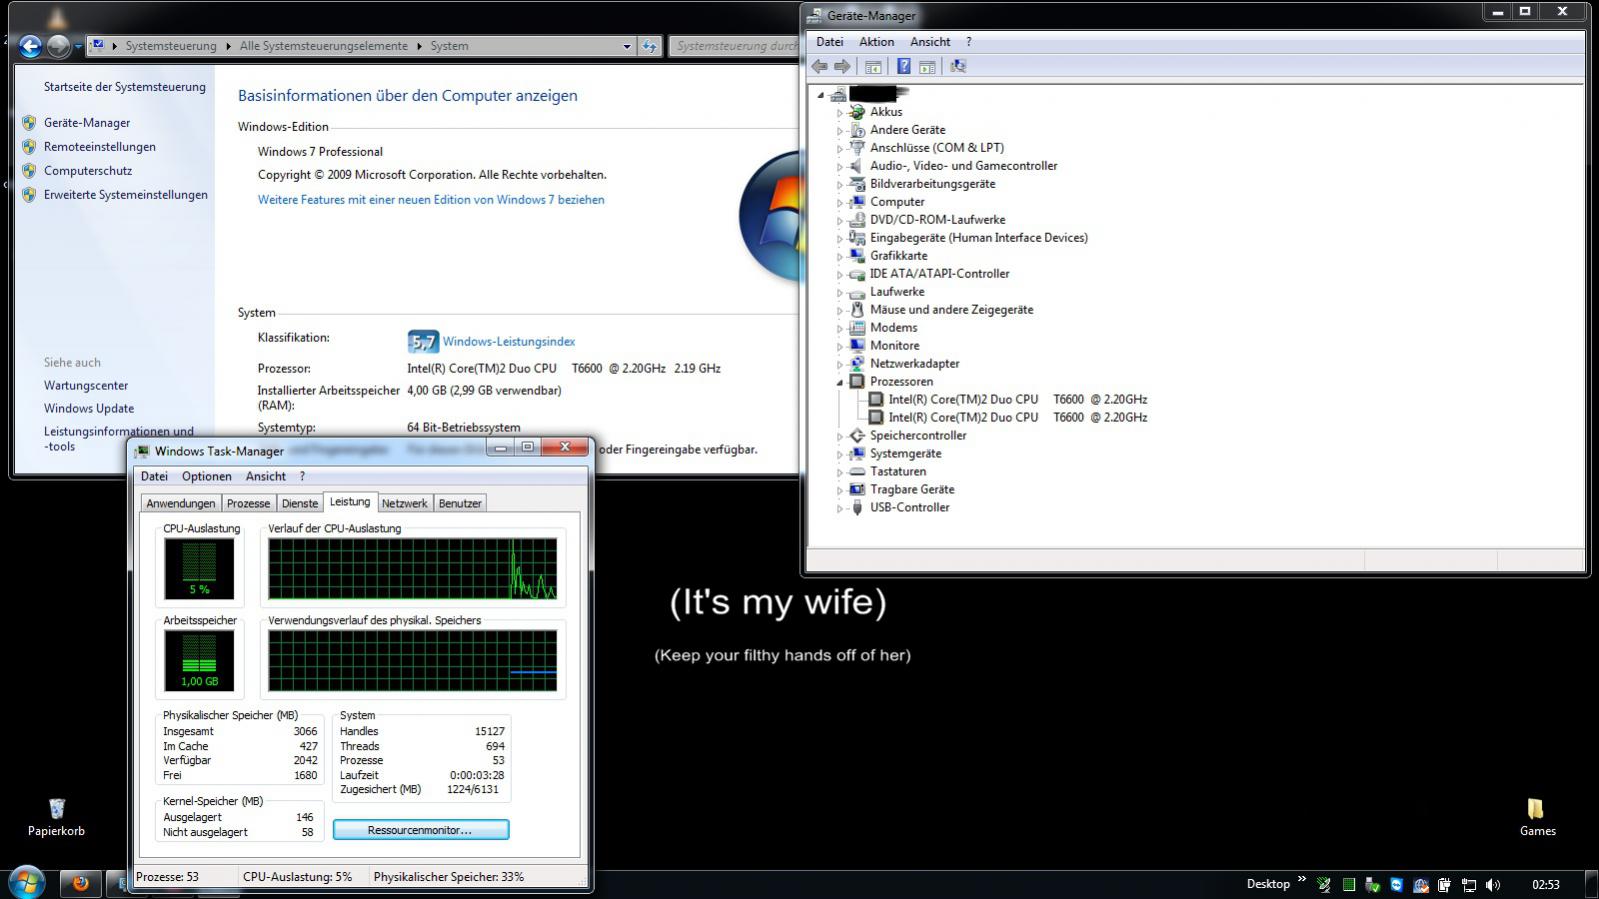Click the Desktop toolbar label in taskbar

pos(1268,884)
